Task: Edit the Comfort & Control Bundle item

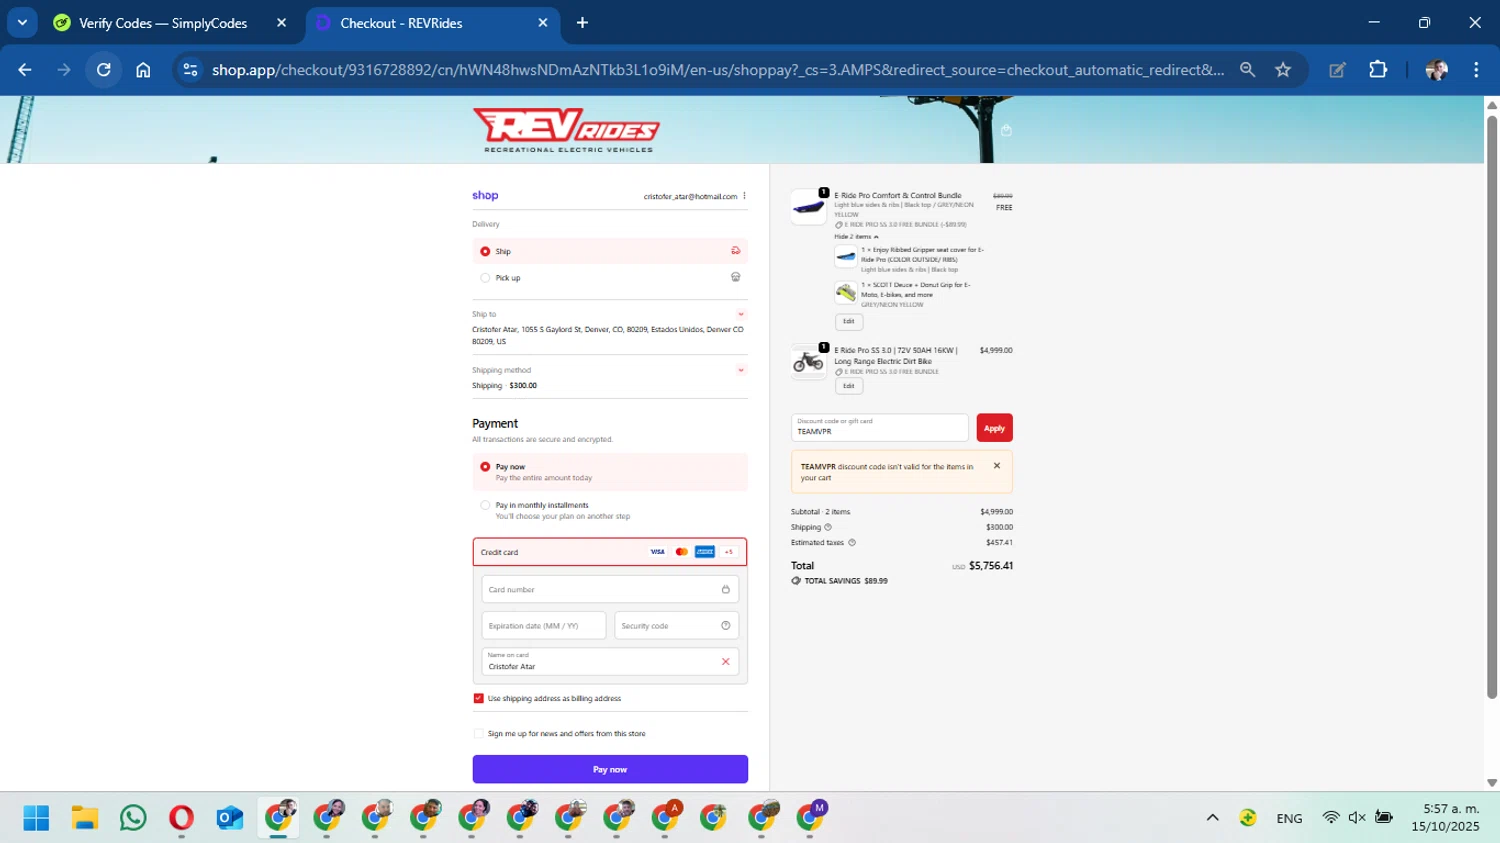Action: [x=849, y=321]
